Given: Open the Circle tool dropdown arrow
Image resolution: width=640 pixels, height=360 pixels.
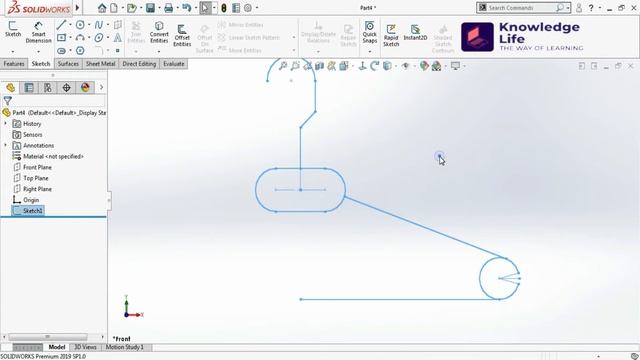Looking at the screenshot, I should point(89,25).
